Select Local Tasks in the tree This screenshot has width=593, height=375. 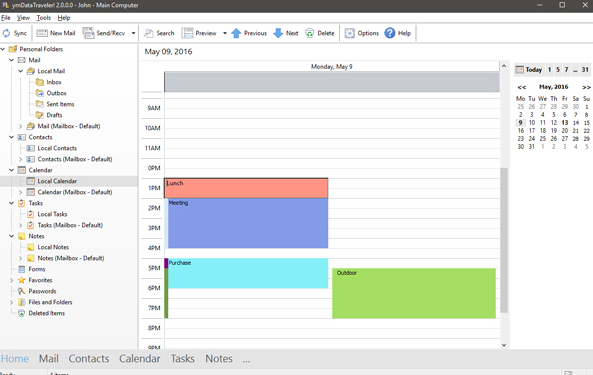52,214
